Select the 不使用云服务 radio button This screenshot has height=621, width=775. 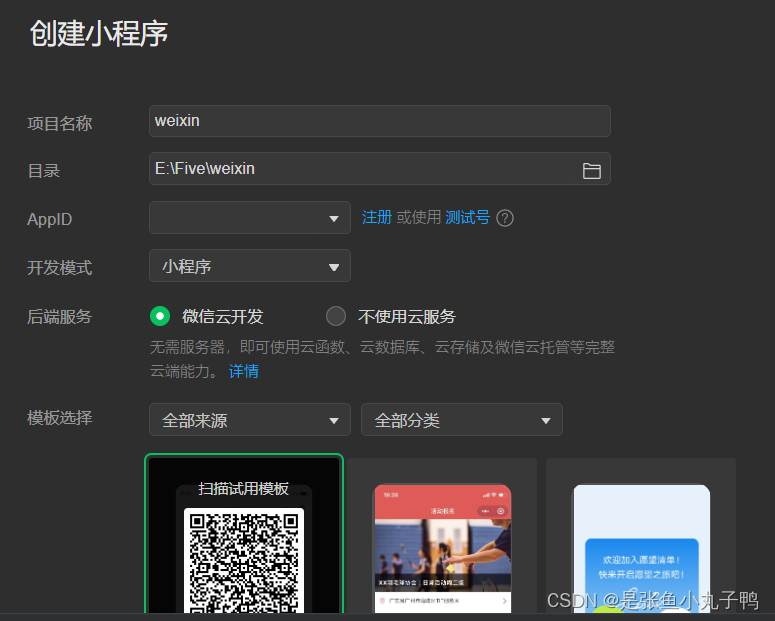coord(336,316)
